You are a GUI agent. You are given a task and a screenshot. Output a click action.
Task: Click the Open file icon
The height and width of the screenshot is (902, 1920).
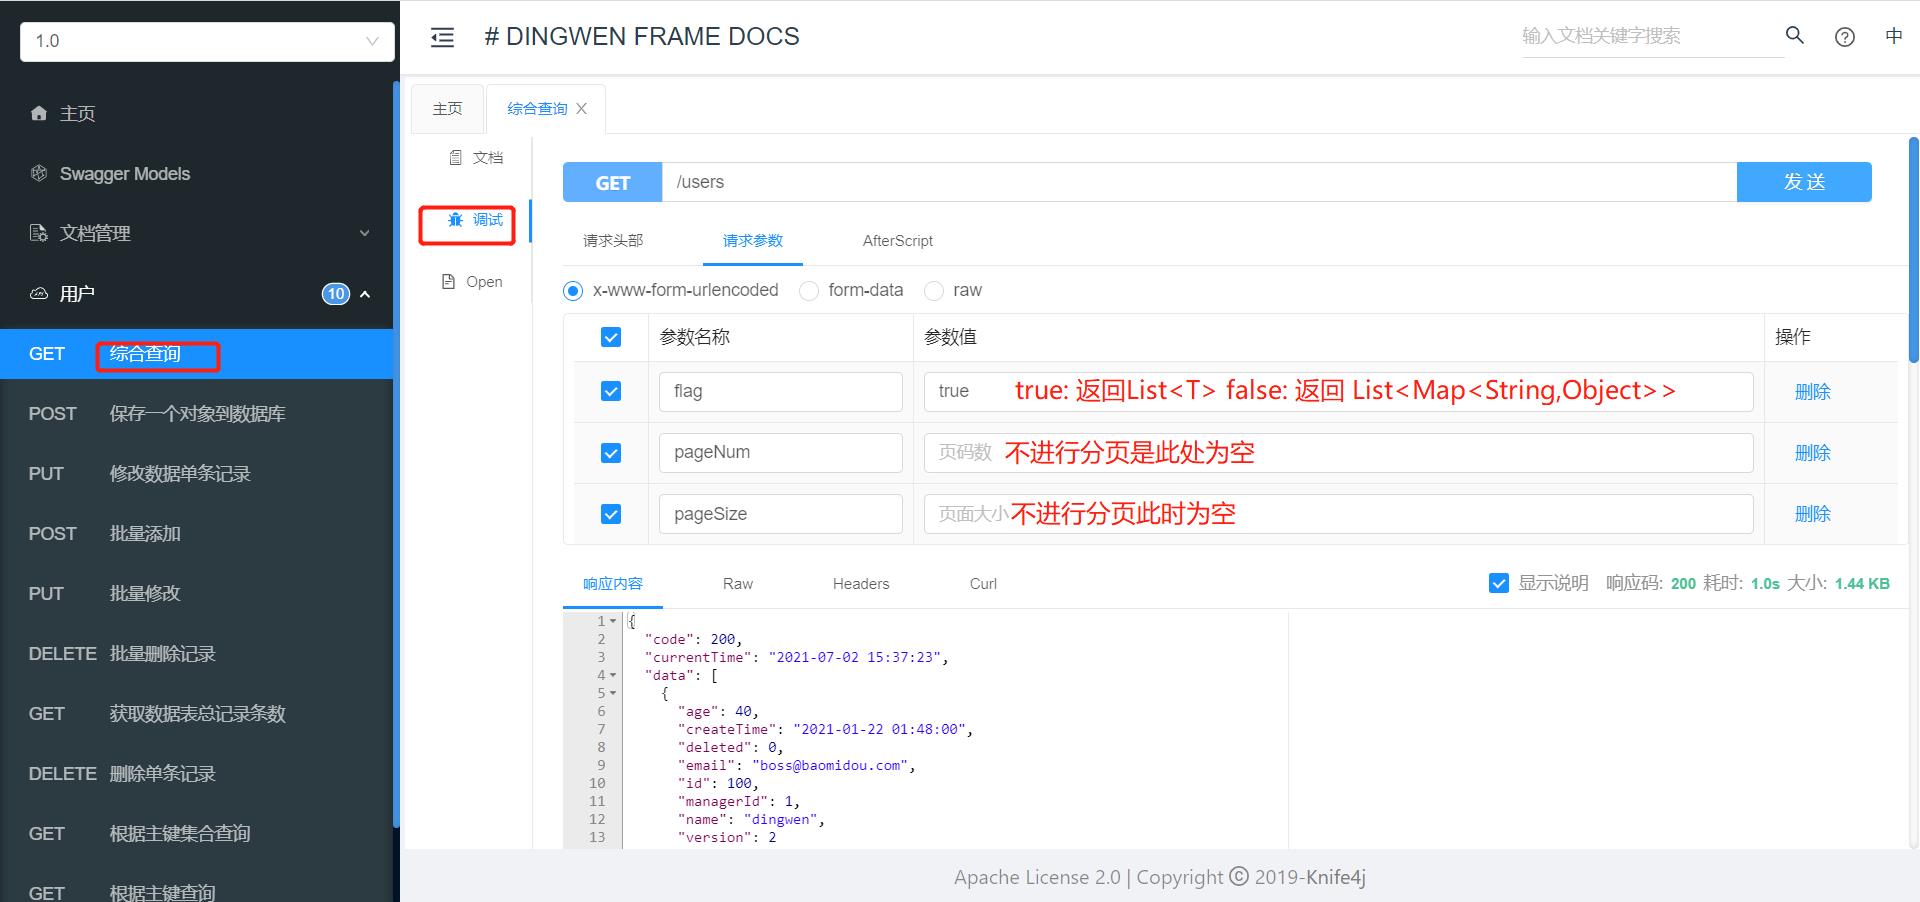click(x=449, y=282)
